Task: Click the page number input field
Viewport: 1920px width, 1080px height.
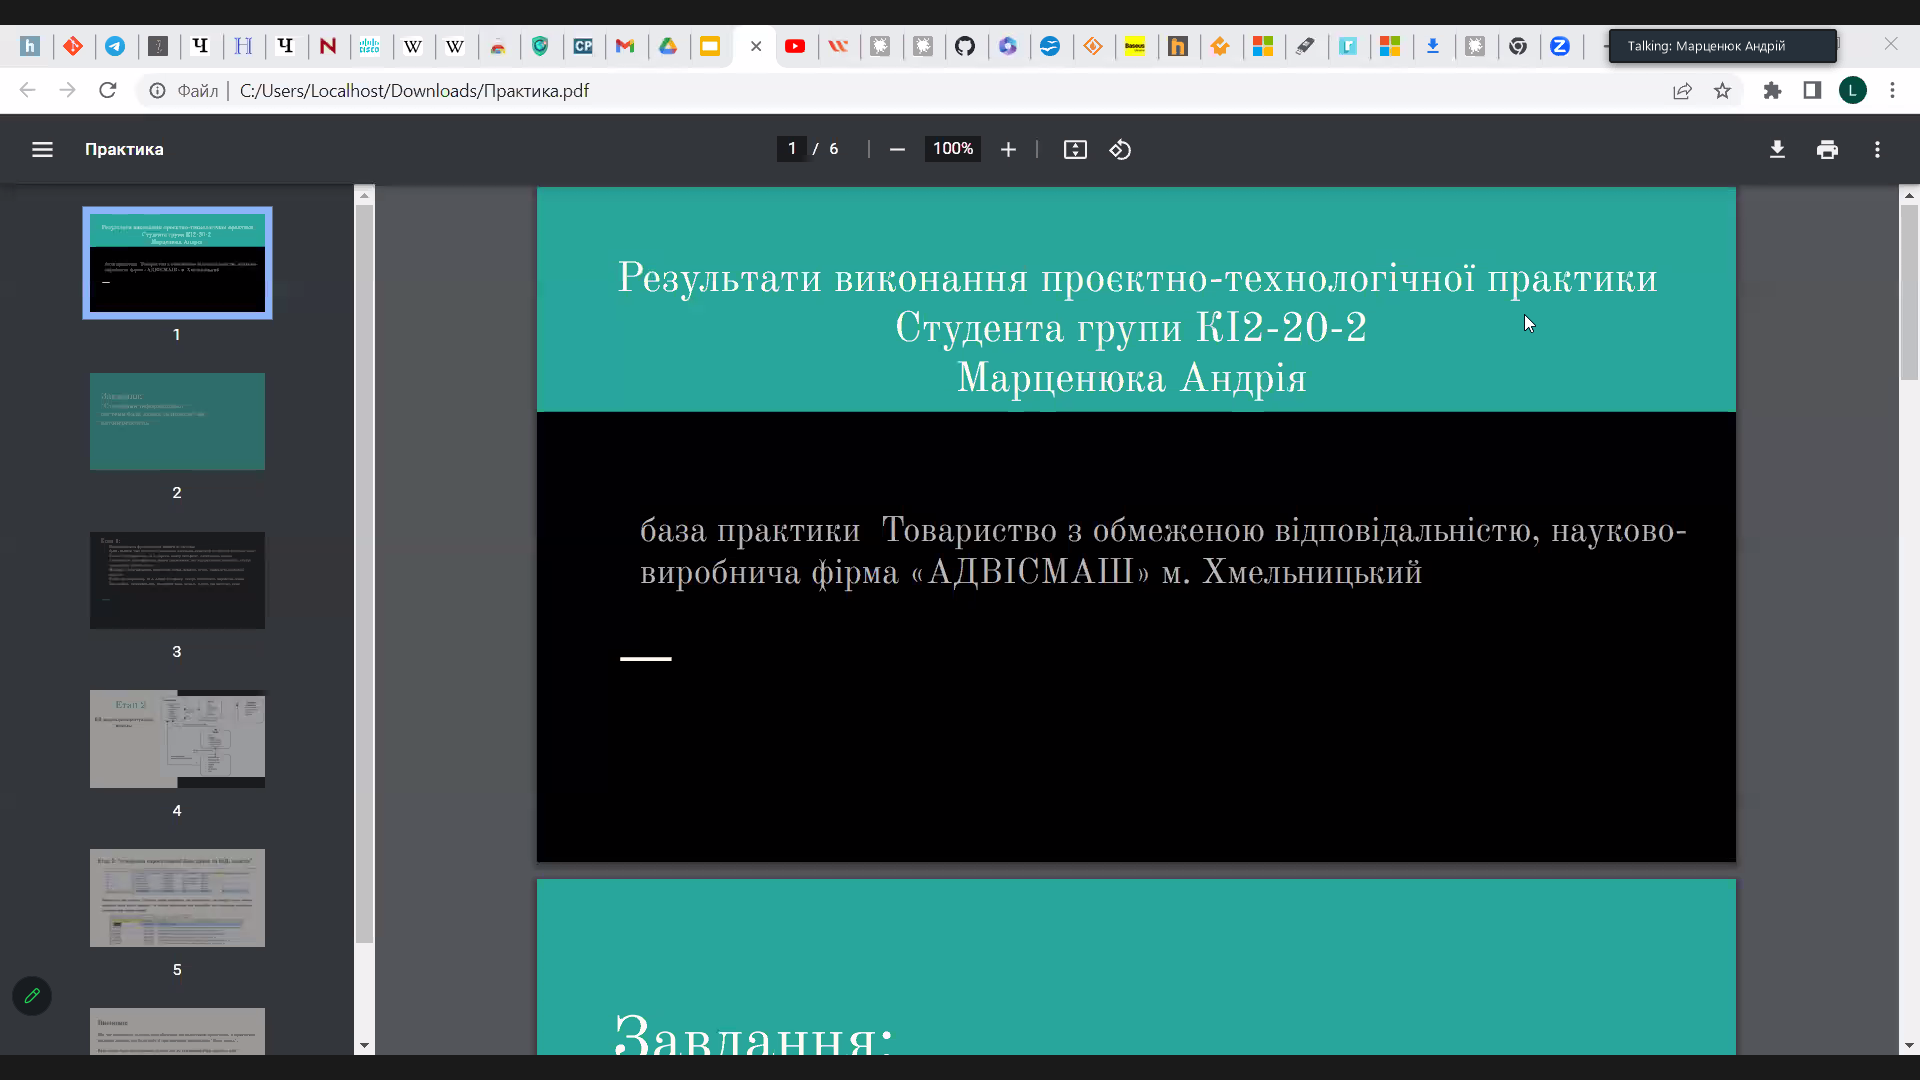Action: (x=792, y=149)
